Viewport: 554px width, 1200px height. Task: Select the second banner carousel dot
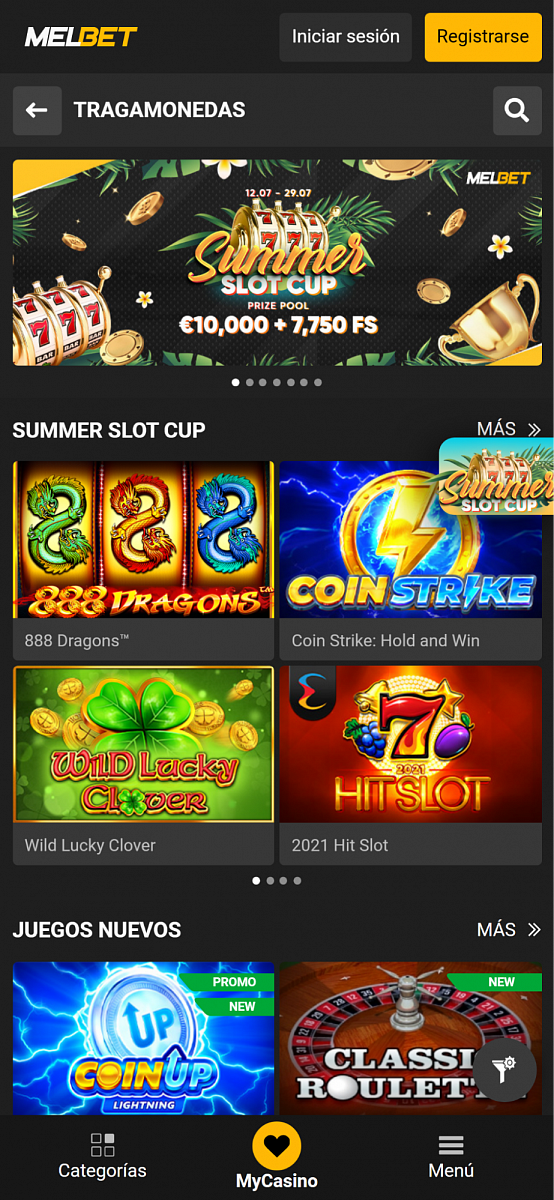[249, 382]
